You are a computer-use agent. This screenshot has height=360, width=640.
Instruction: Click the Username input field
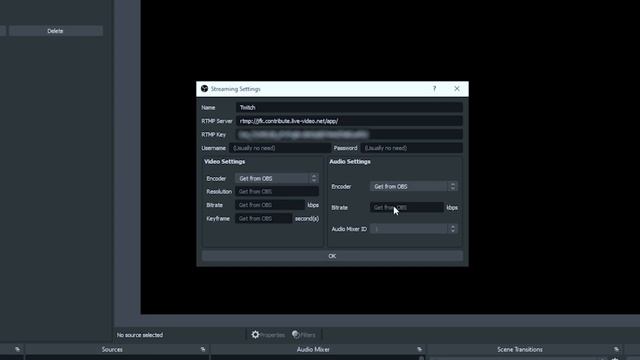pyautogui.click(x=280, y=148)
